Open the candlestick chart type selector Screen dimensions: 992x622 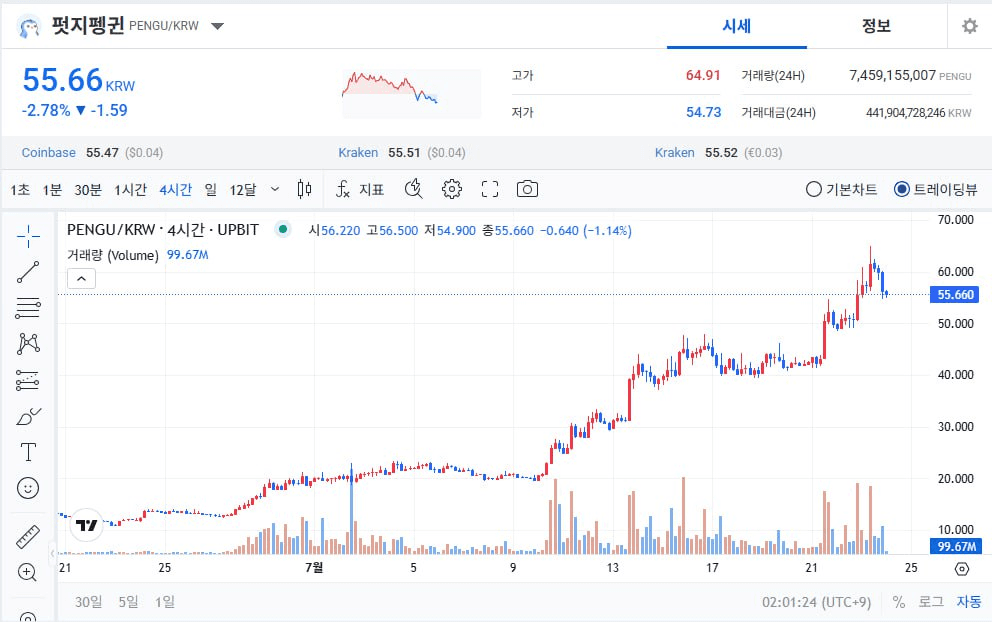[304, 189]
